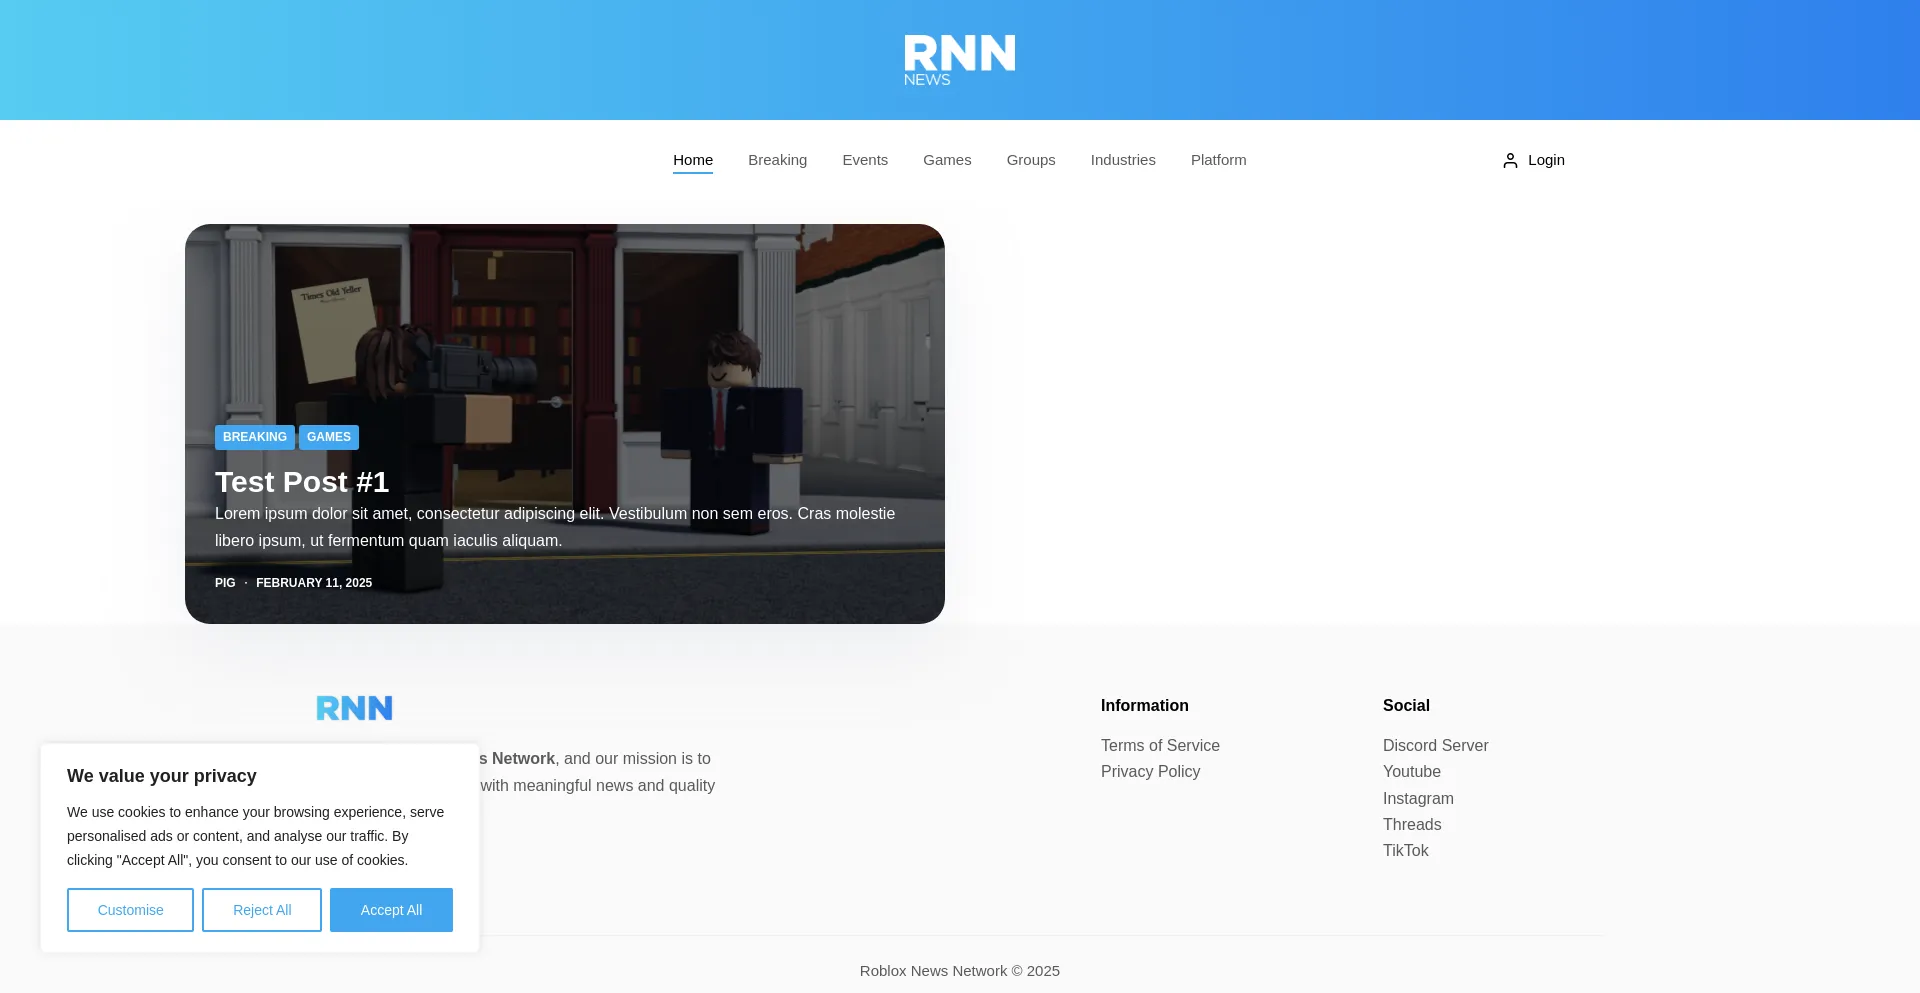The image size is (1920, 993).
Task: Open TikTok social link
Action: point(1405,851)
